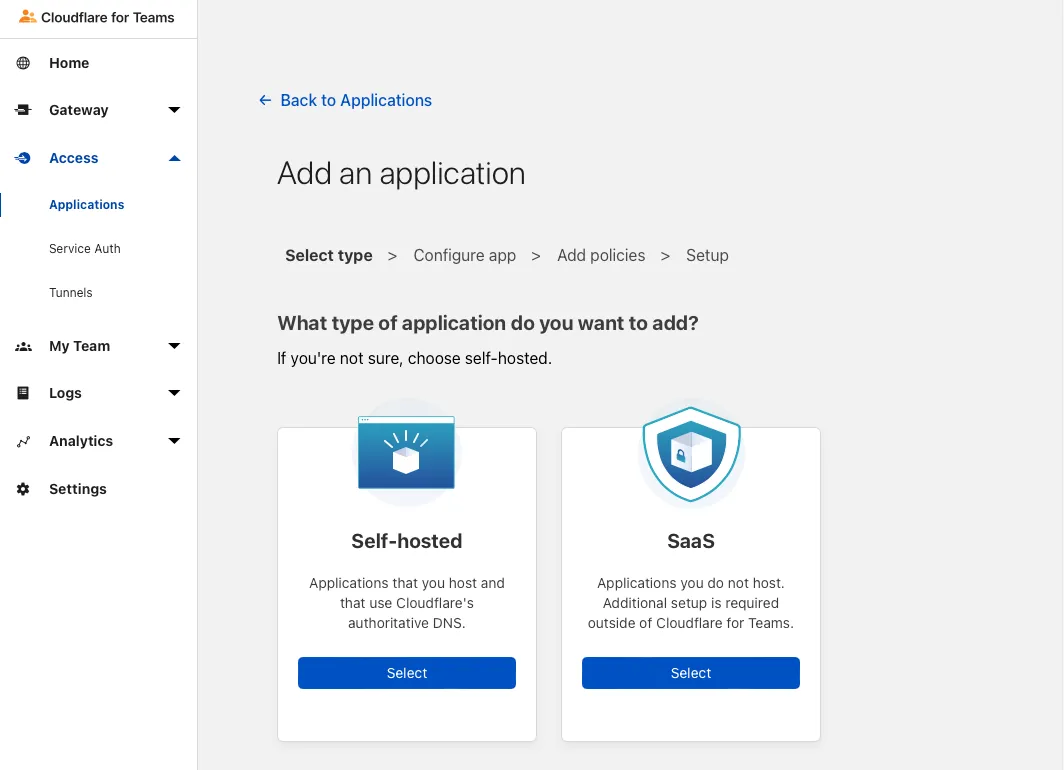Click the Cloudflare for Teams logo
This screenshot has width=1064, height=770.
click(97, 17)
